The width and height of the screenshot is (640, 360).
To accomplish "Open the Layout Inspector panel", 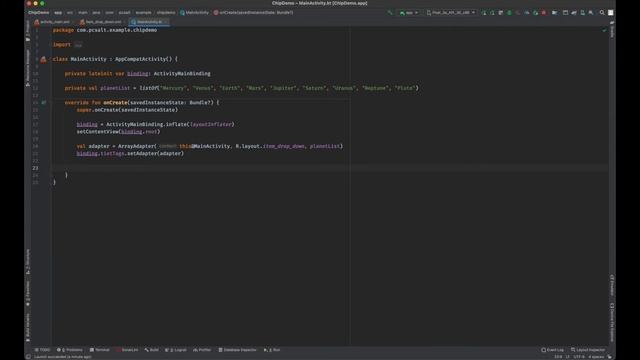I will [588, 350].
